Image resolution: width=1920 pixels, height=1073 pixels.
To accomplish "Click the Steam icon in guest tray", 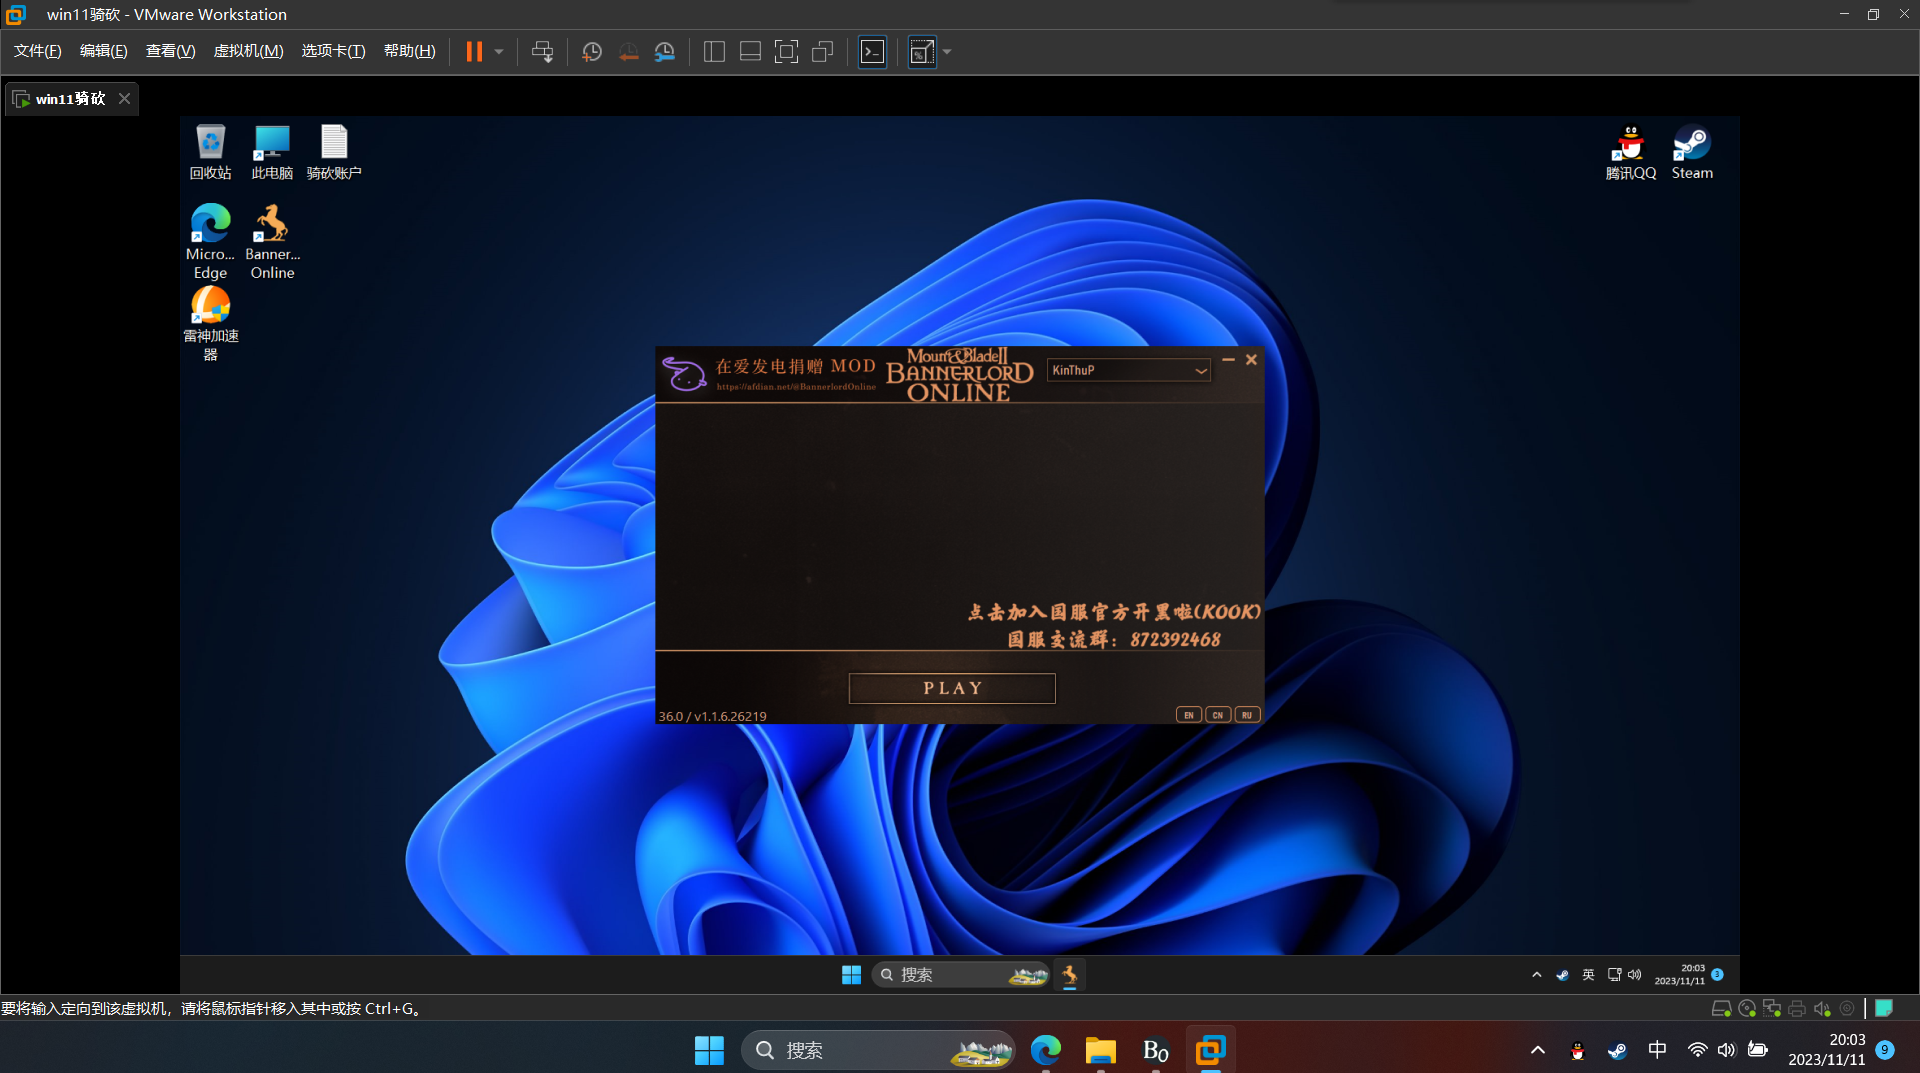I will coord(1562,975).
